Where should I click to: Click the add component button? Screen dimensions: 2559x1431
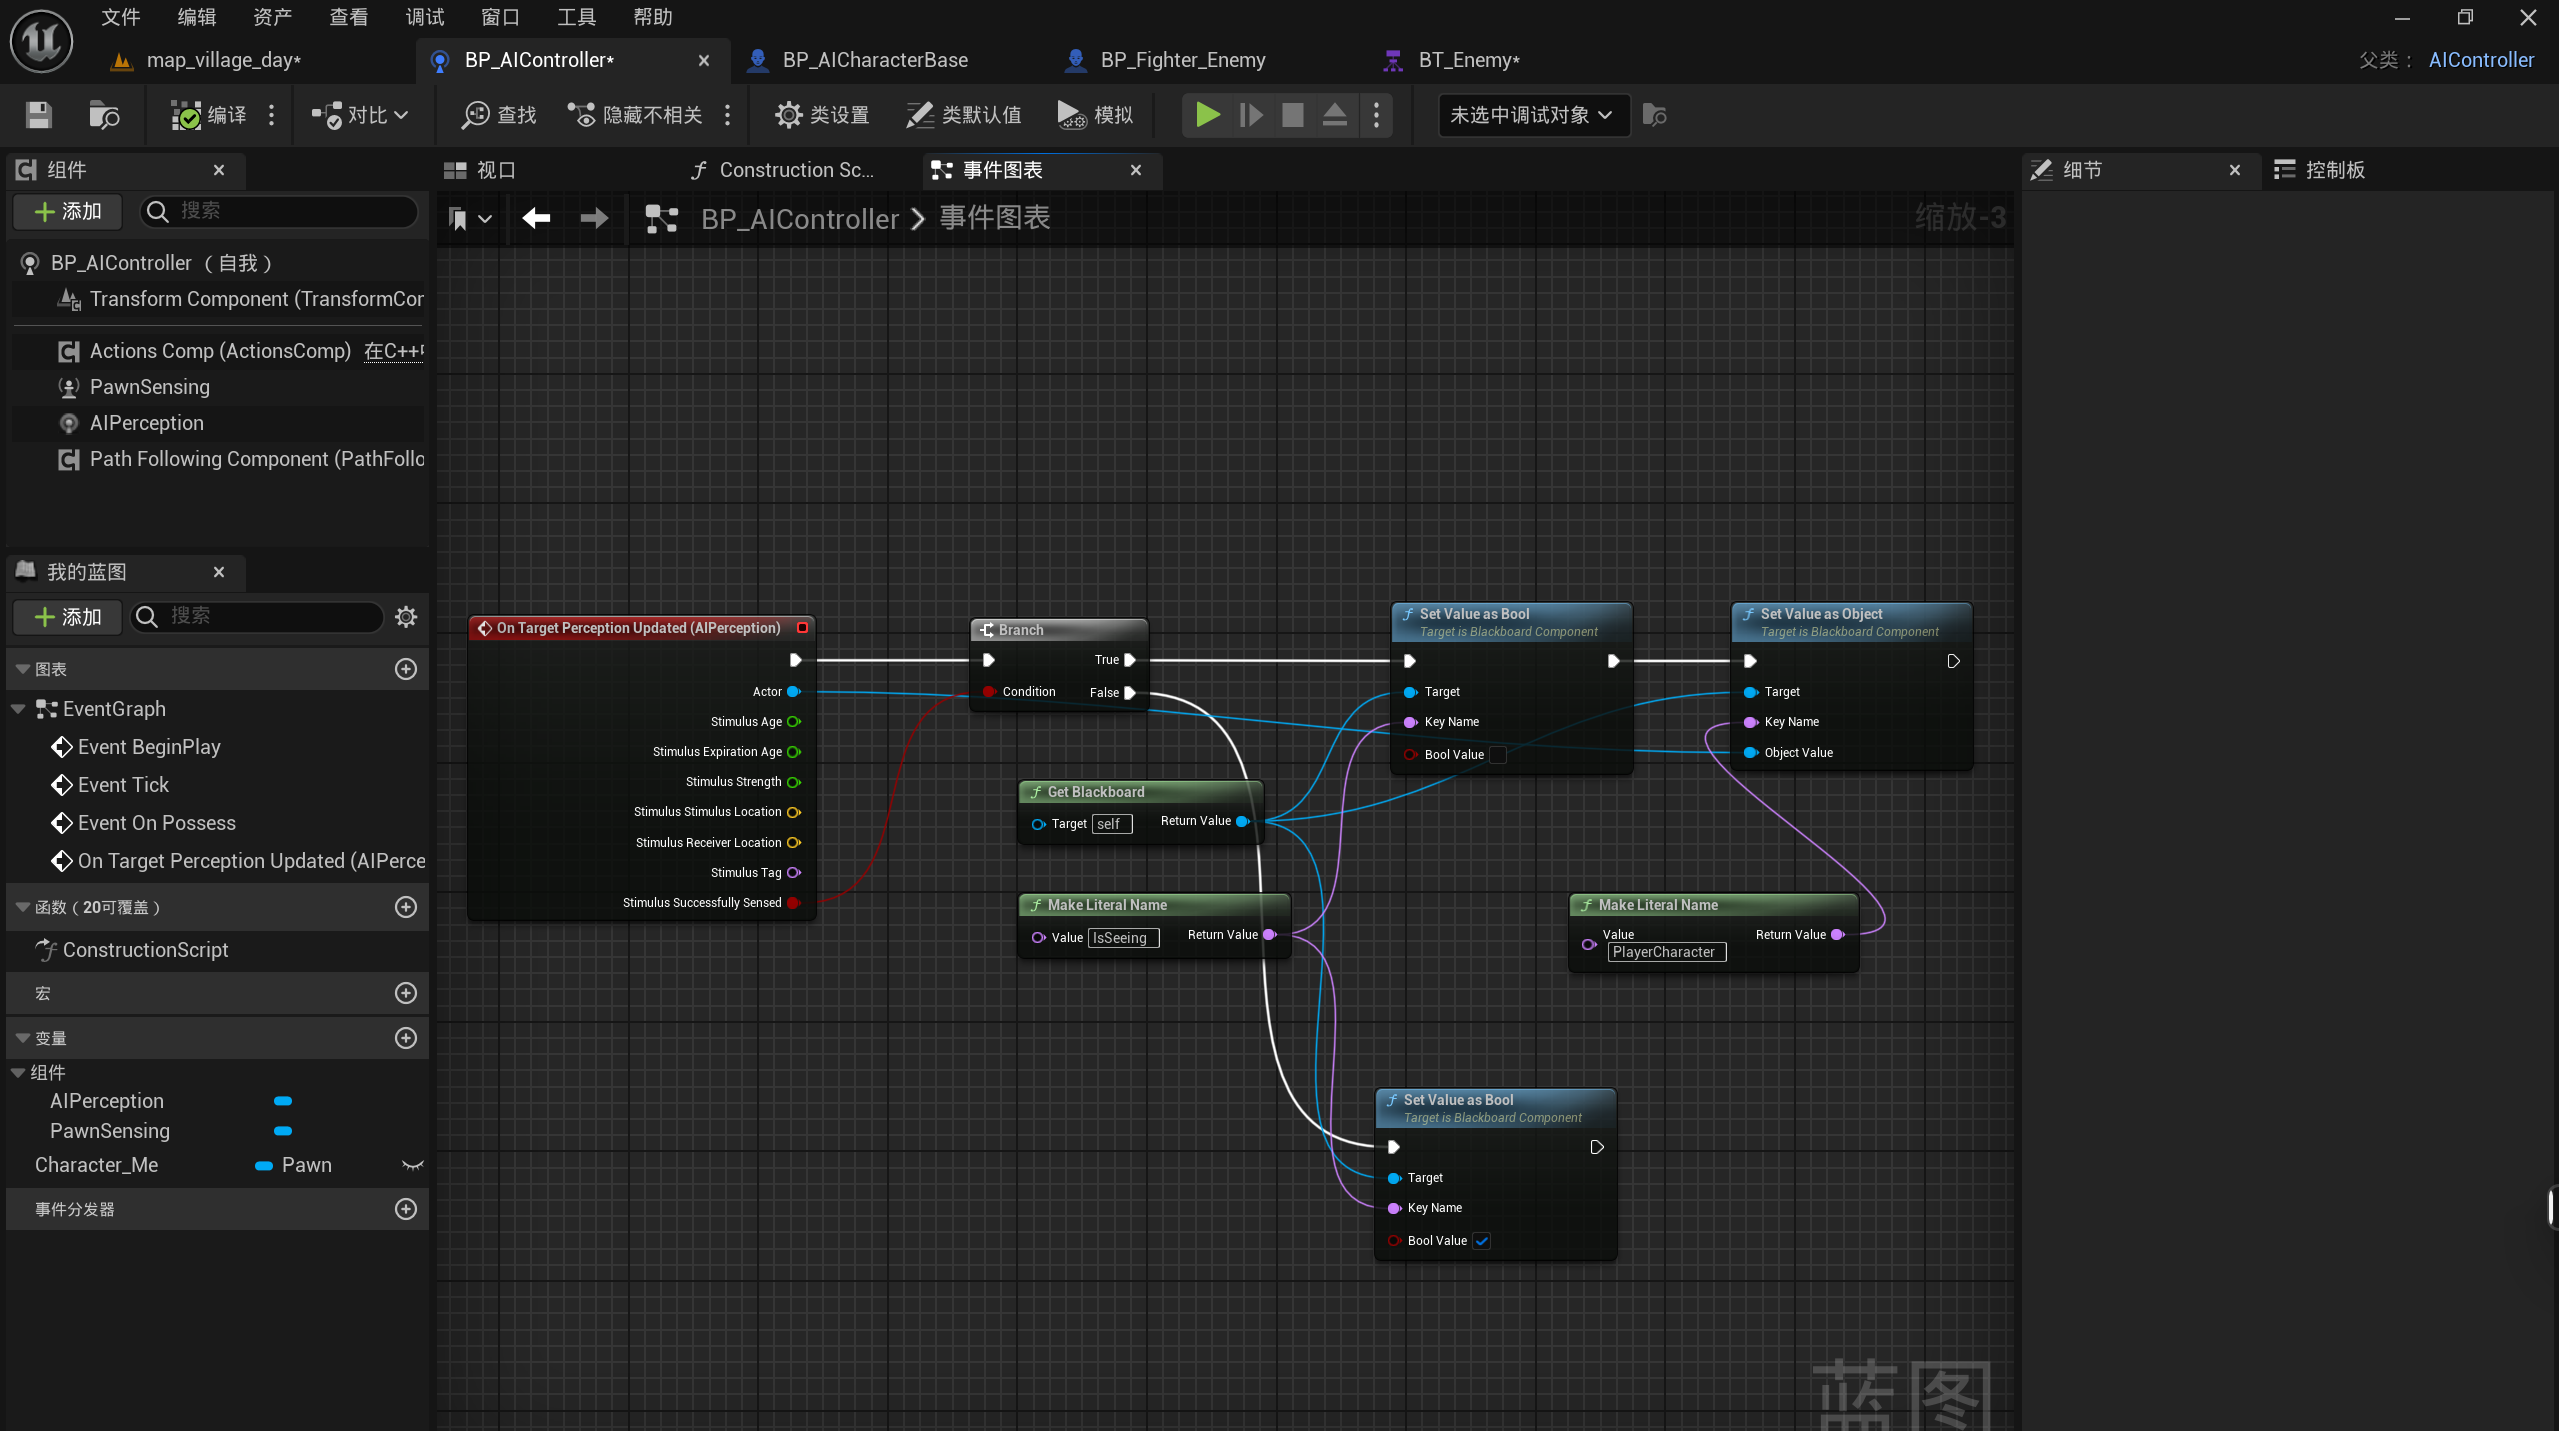coord(68,211)
